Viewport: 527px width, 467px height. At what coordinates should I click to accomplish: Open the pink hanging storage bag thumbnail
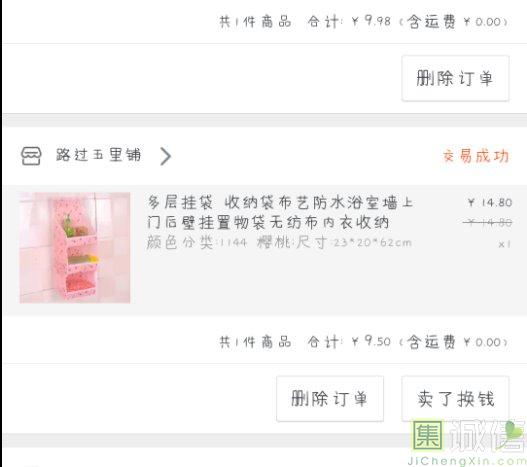[75, 248]
